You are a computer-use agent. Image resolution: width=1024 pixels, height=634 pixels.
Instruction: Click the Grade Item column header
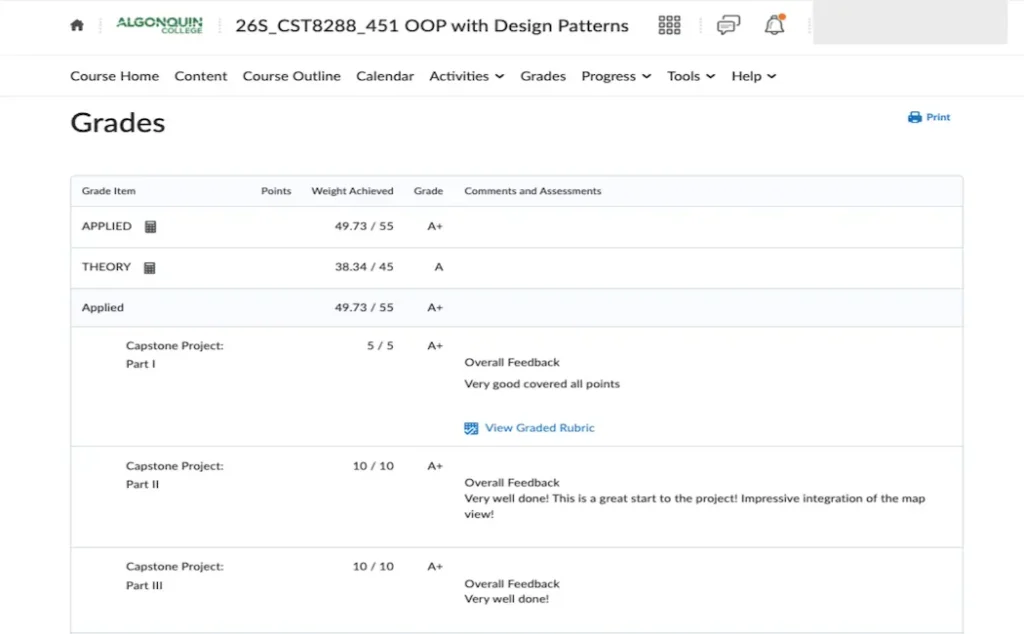[x=108, y=191]
